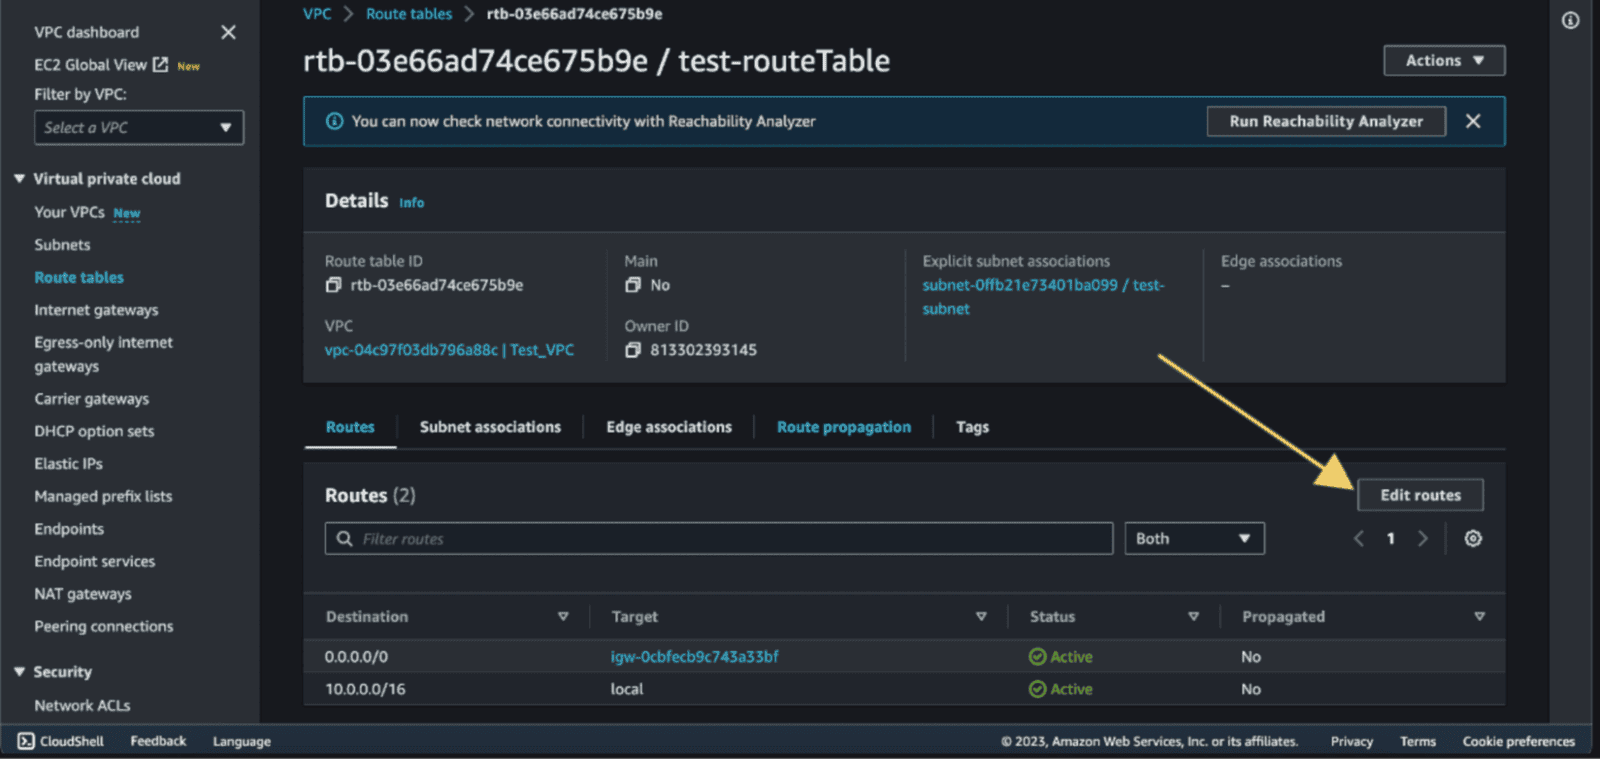Open the info panel icon at top right
This screenshot has height=759, width=1600.
(1570, 20)
